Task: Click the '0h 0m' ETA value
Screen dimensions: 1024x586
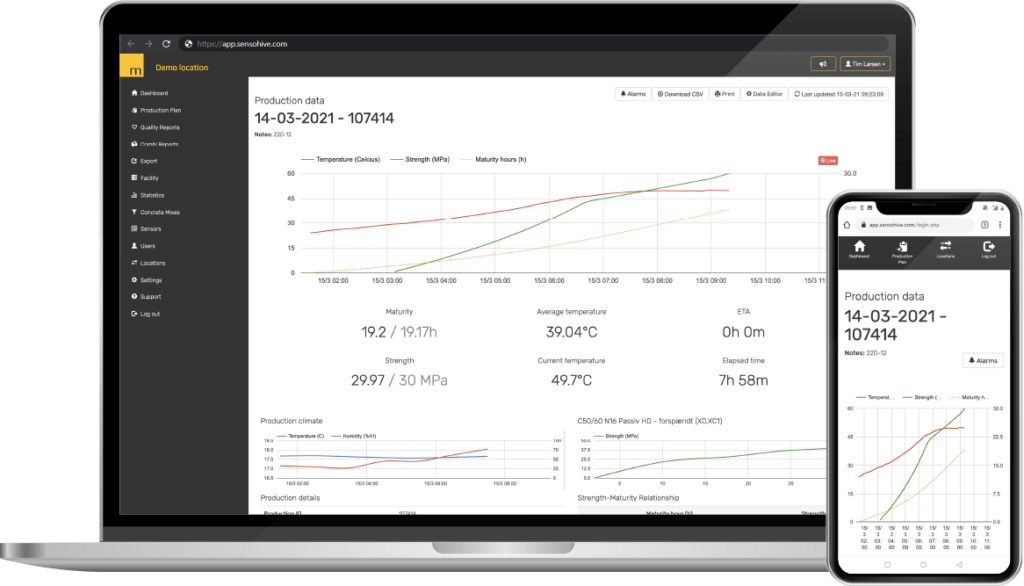Action: [743, 332]
